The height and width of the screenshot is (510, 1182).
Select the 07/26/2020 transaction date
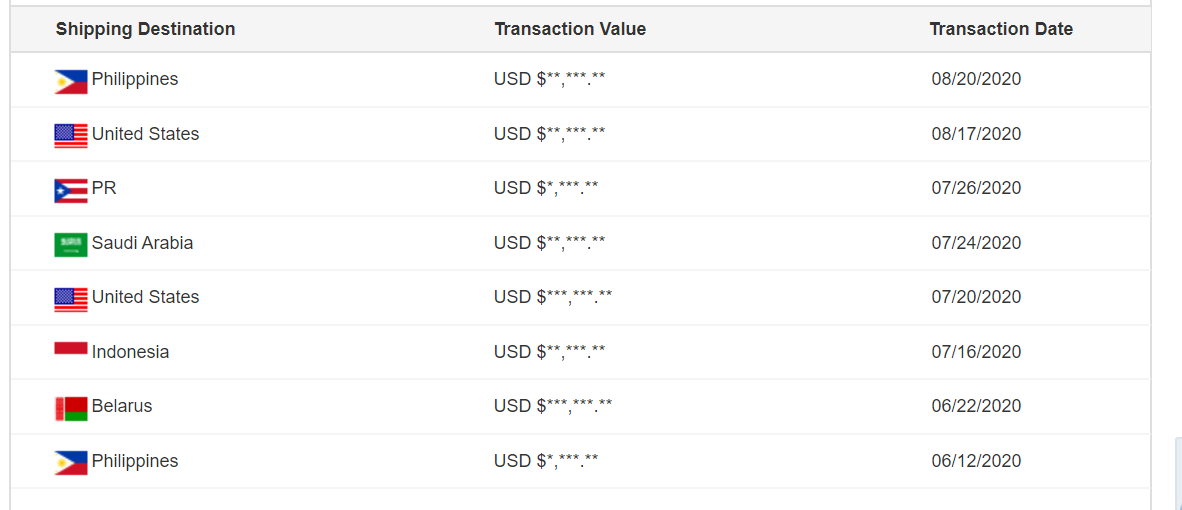[x=976, y=188]
